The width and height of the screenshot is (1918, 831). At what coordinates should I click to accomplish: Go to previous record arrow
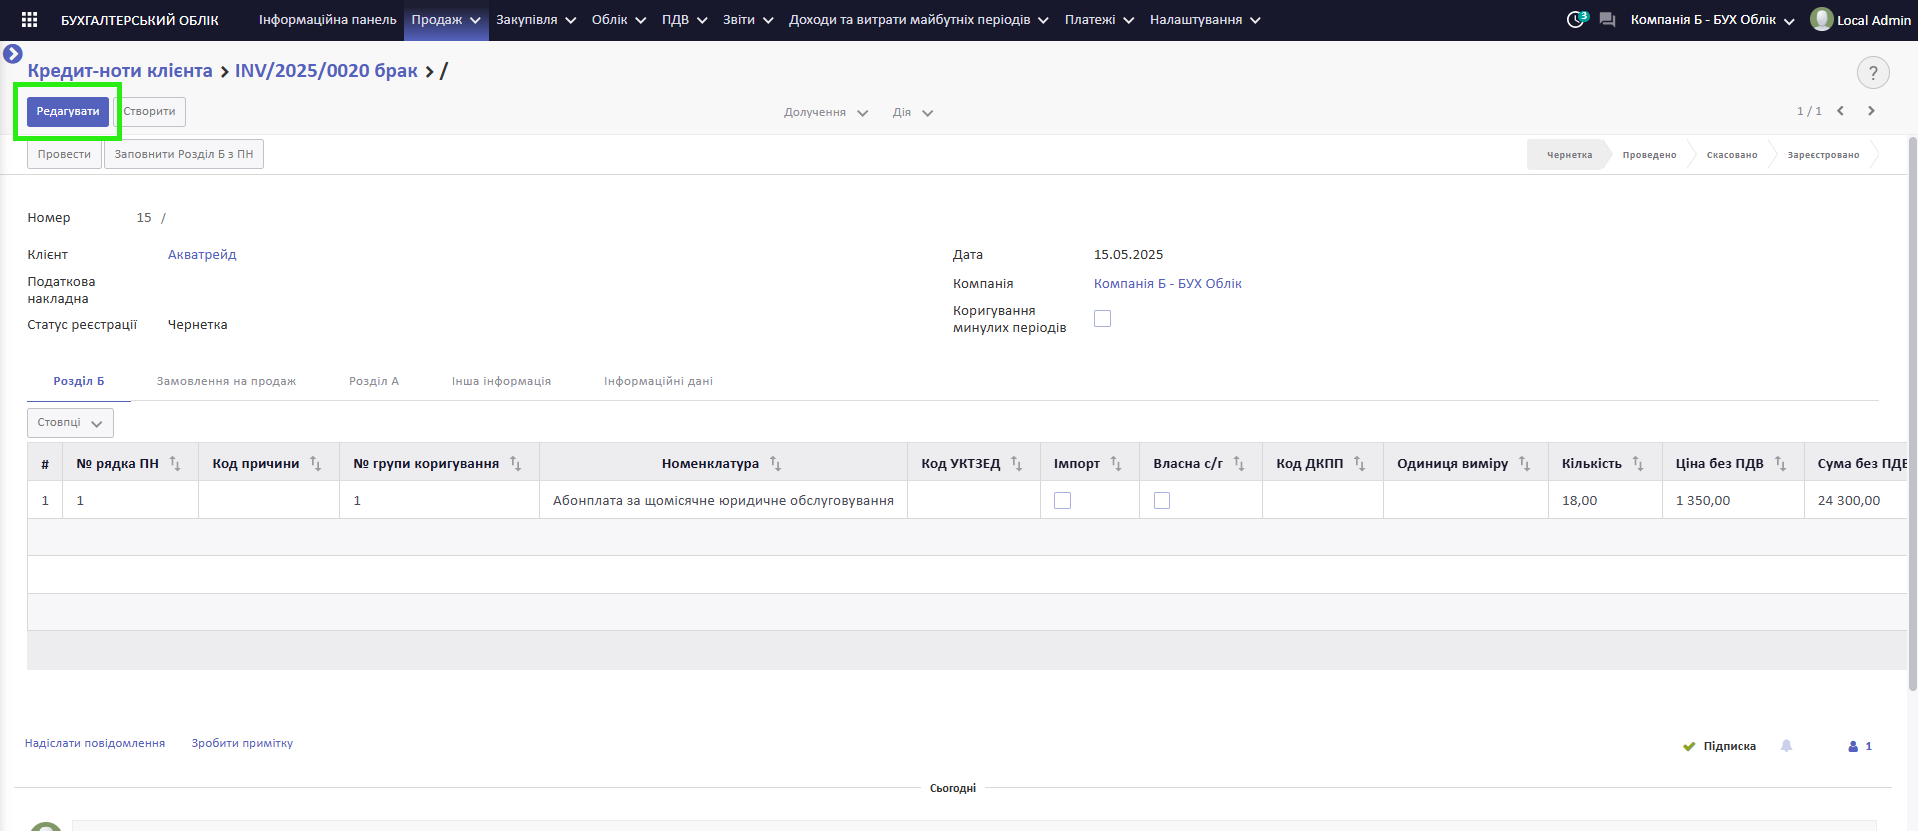(1840, 111)
